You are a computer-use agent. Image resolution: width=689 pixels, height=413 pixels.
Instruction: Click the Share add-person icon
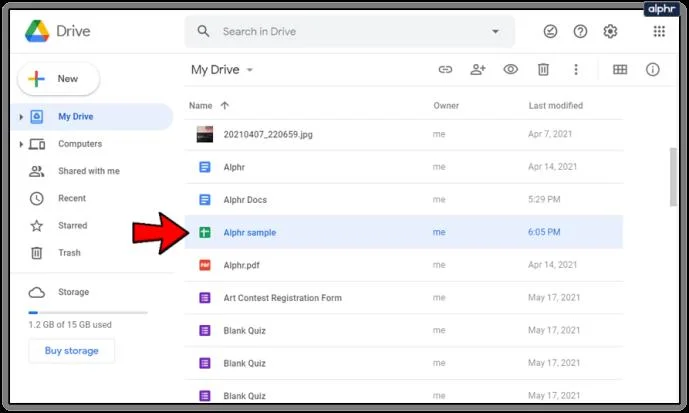click(x=478, y=69)
